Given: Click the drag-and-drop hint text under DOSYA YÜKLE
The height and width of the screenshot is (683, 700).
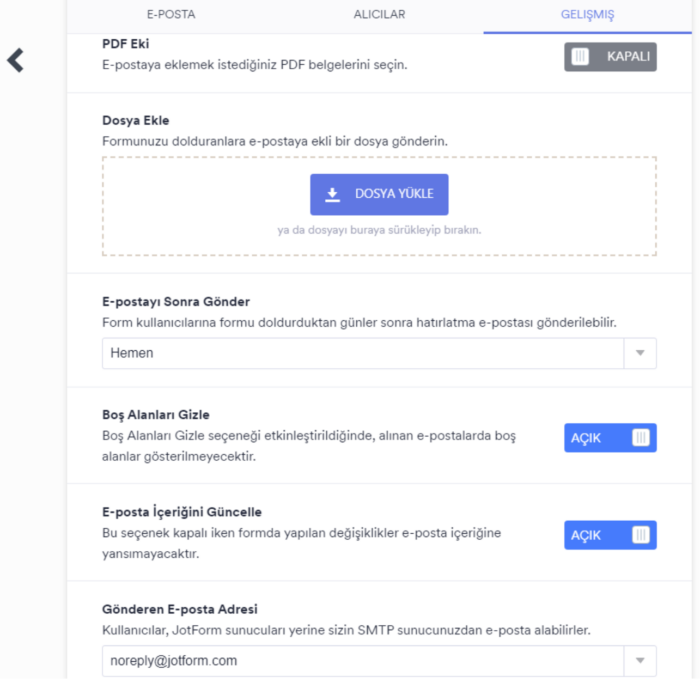Looking at the screenshot, I should [379, 230].
